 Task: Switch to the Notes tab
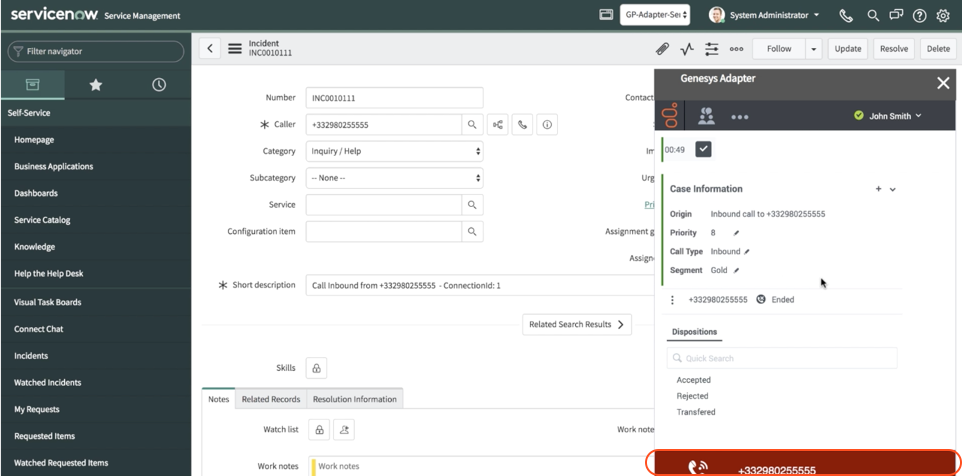coord(218,399)
